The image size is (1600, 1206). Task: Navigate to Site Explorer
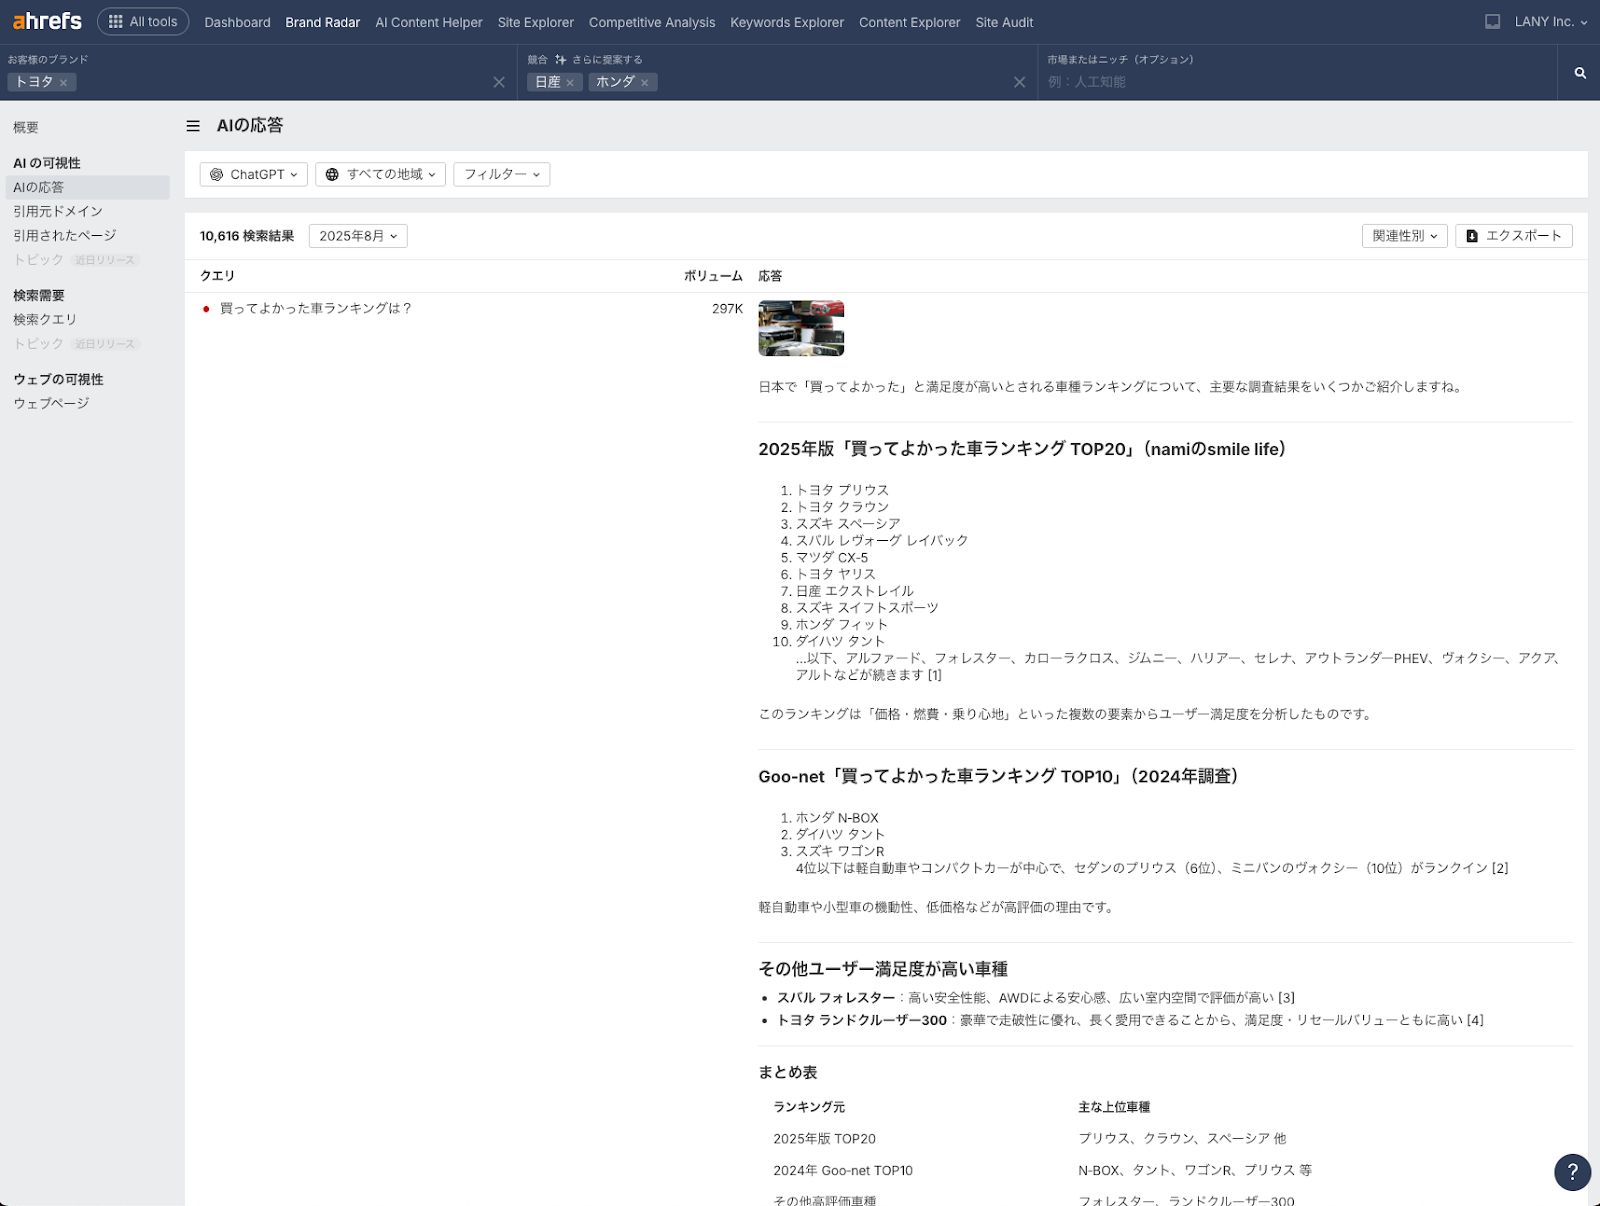pyautogui.click(x=536, y=22)
